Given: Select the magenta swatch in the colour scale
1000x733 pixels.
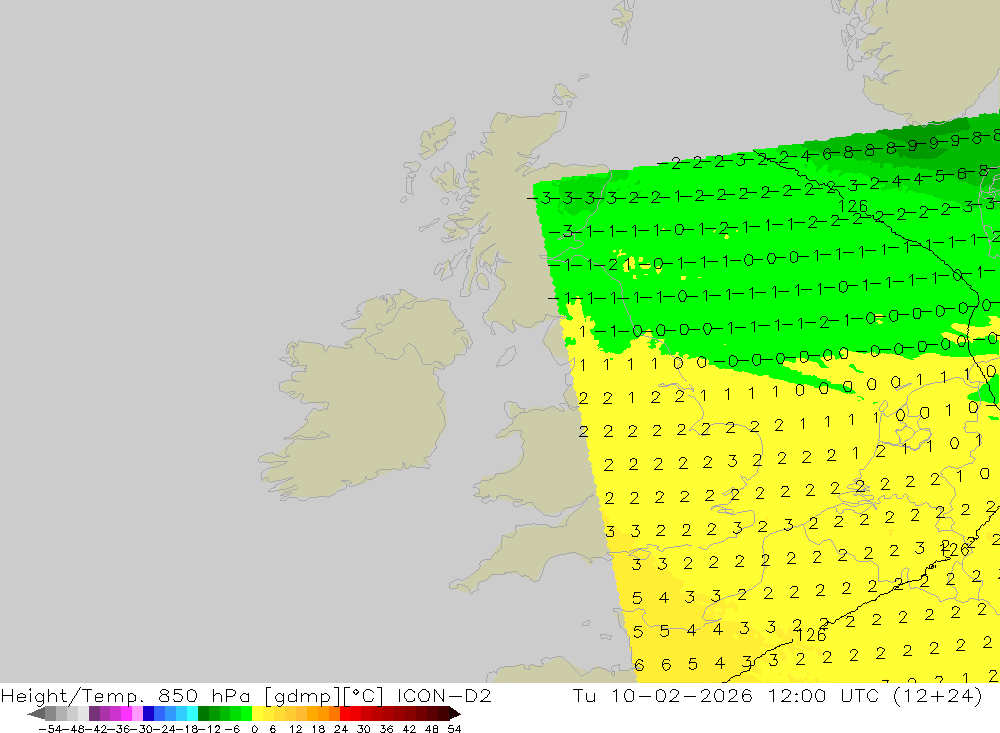Looking at the screenshot, I should [126, 713].
